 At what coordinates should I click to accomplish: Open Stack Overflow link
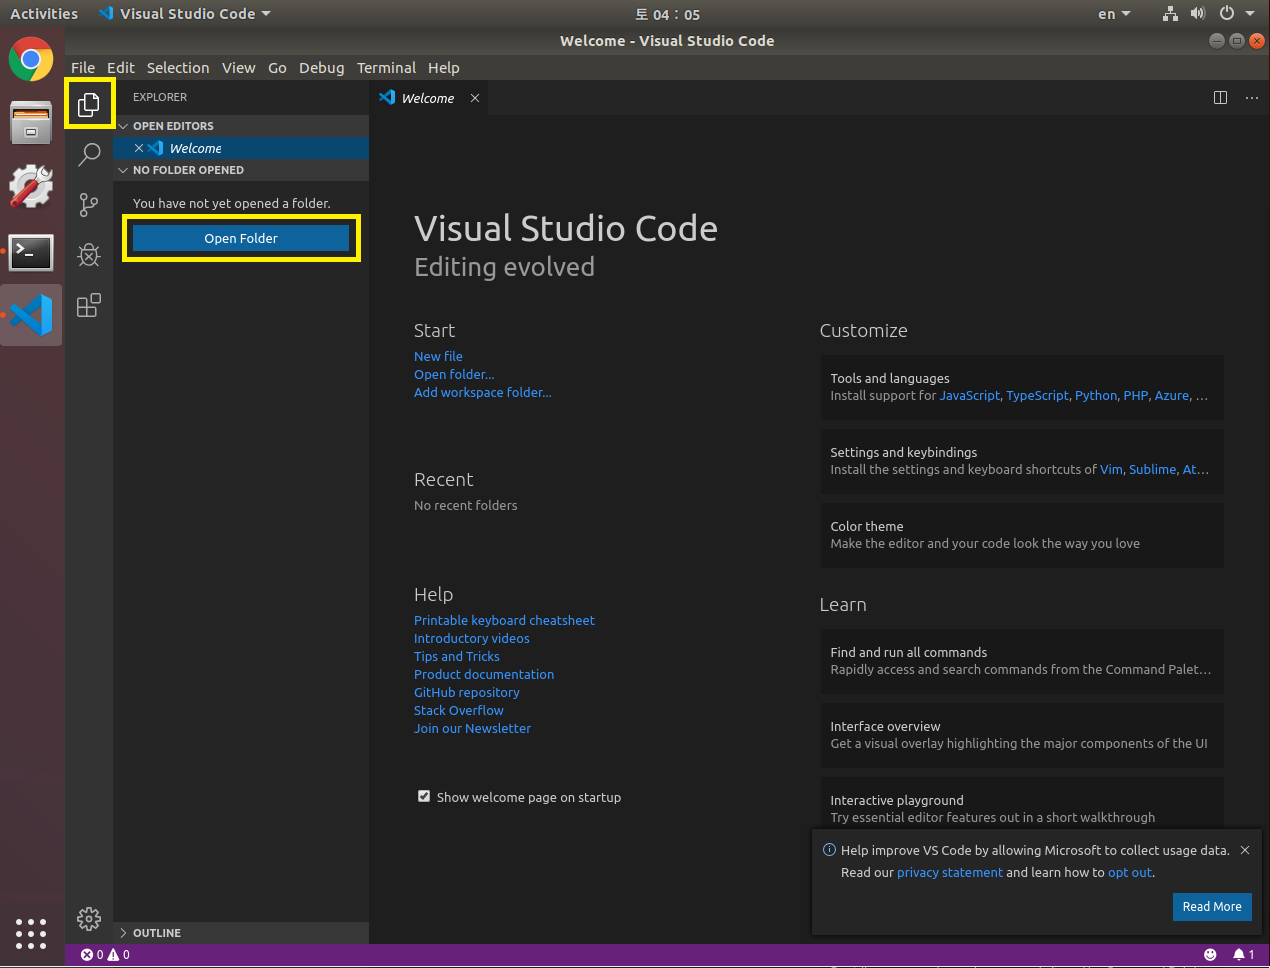coord(459,710)
